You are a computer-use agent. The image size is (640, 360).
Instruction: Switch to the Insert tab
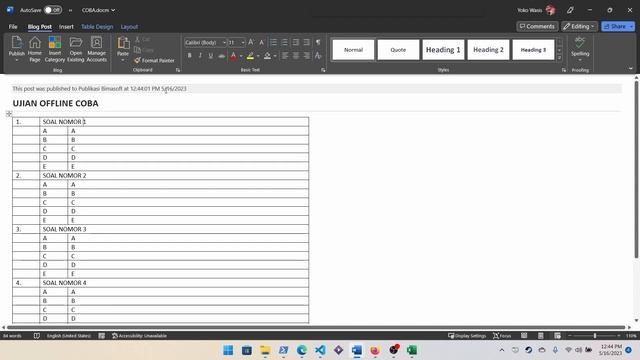pos(66,27)
